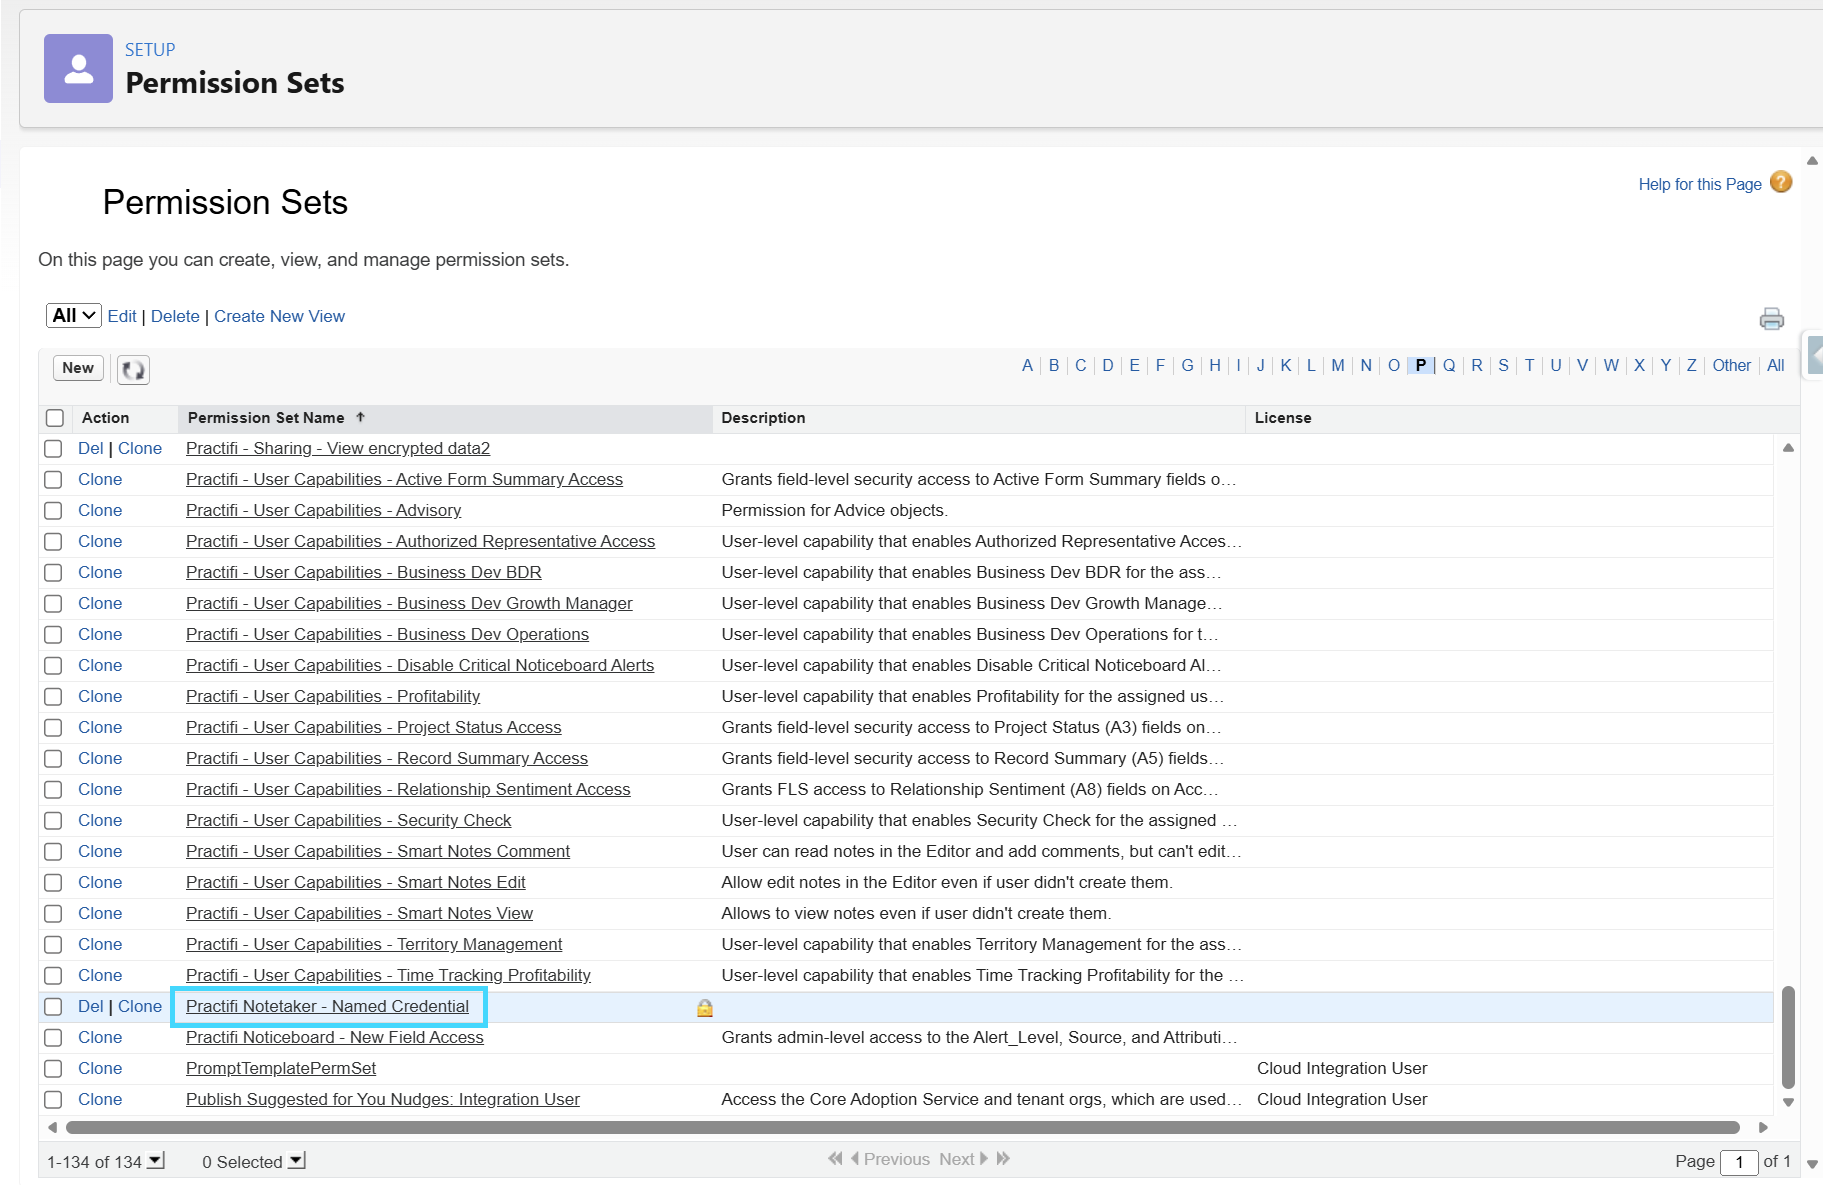Open Practifi - User Capabilities - Smart Notes View

[359, 913]
